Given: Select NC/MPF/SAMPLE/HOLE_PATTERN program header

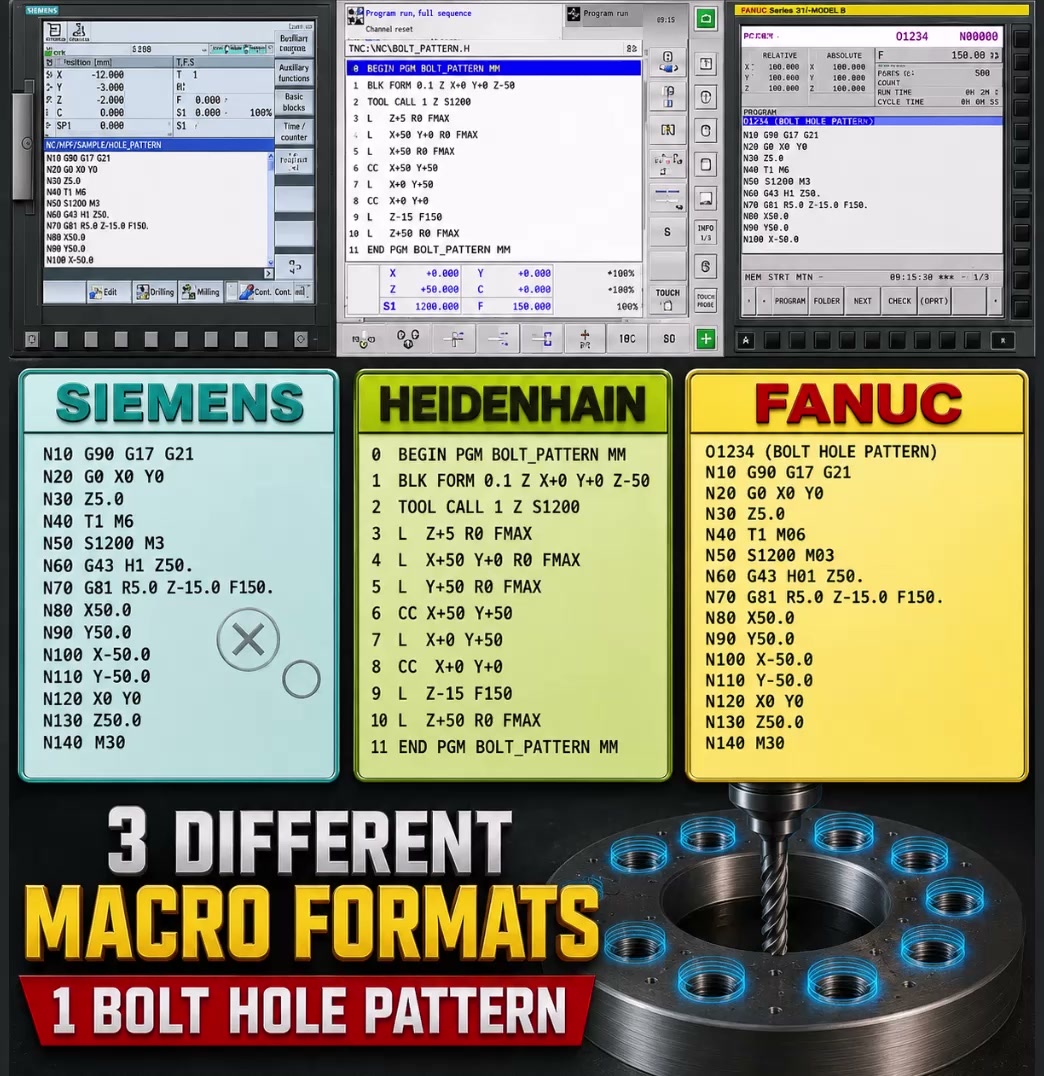Looking at the screenshot, I should click(x=159, y=145).
